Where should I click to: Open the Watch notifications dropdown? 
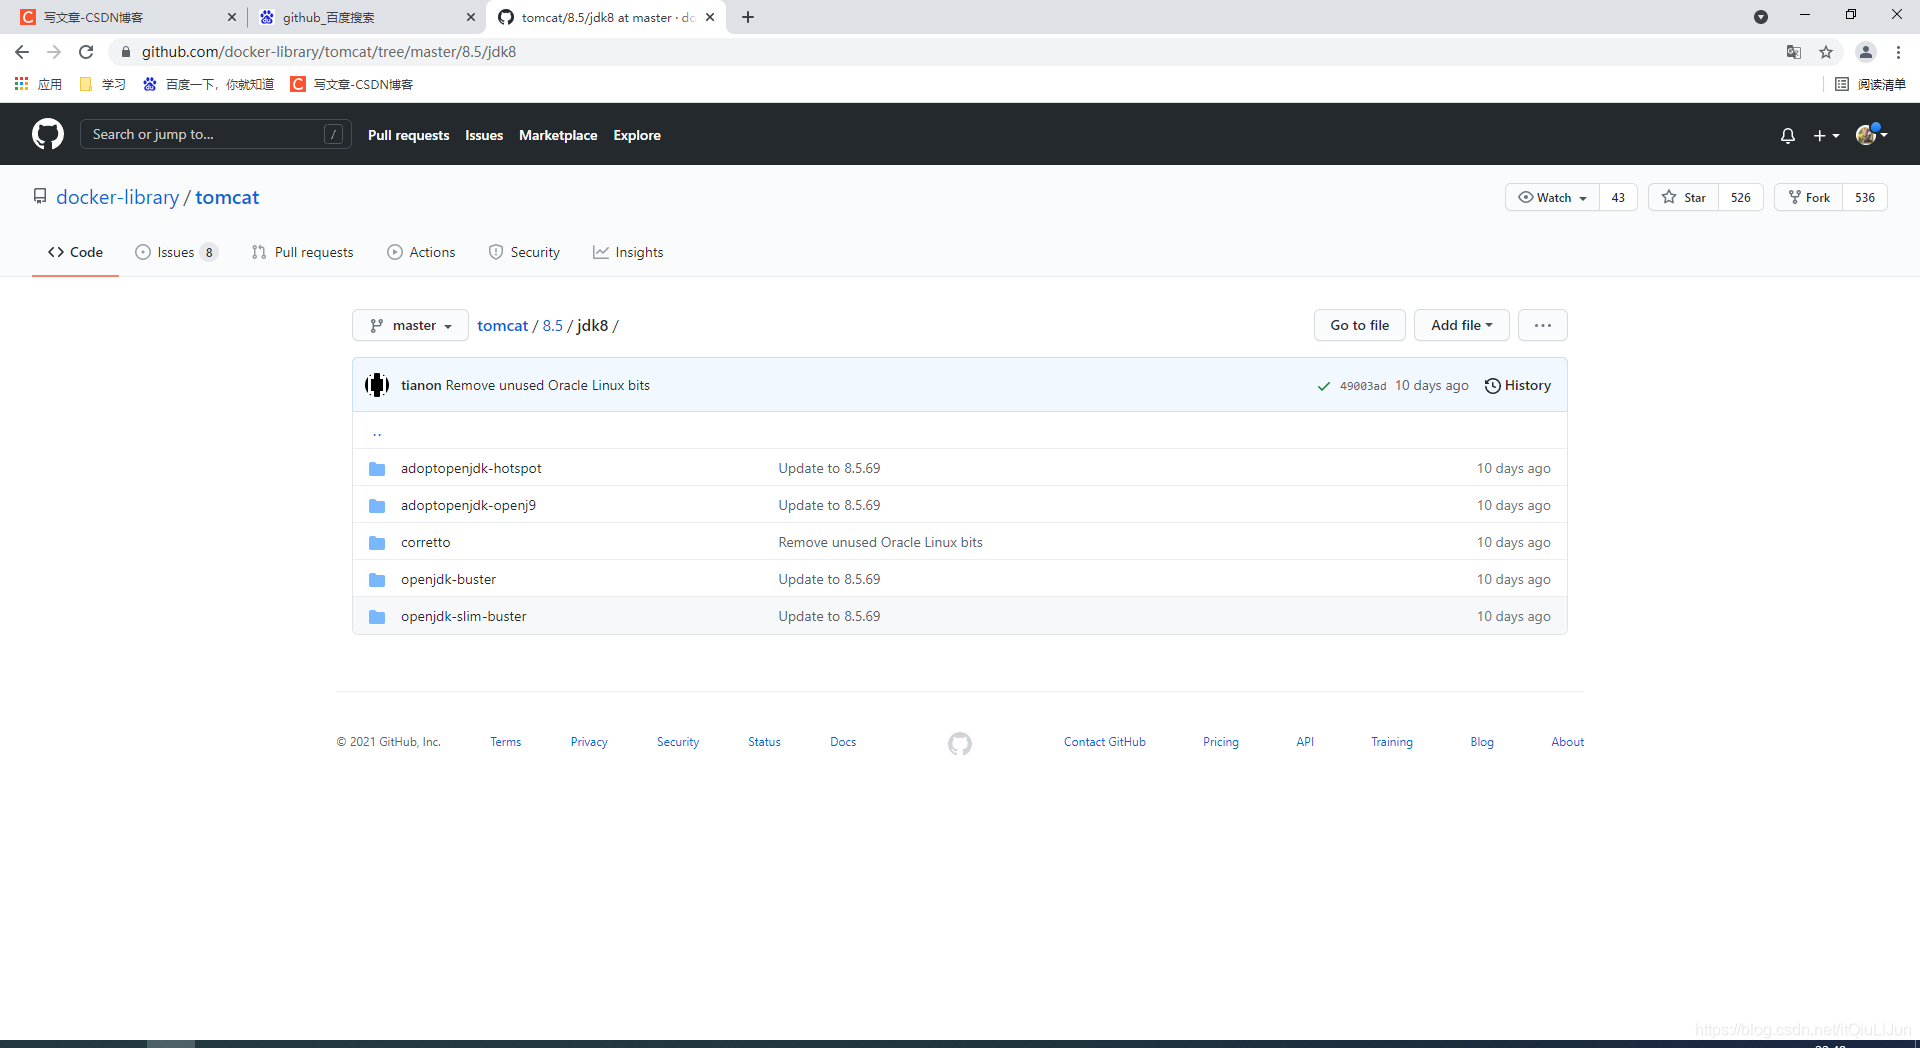(x=1552, y=197)
